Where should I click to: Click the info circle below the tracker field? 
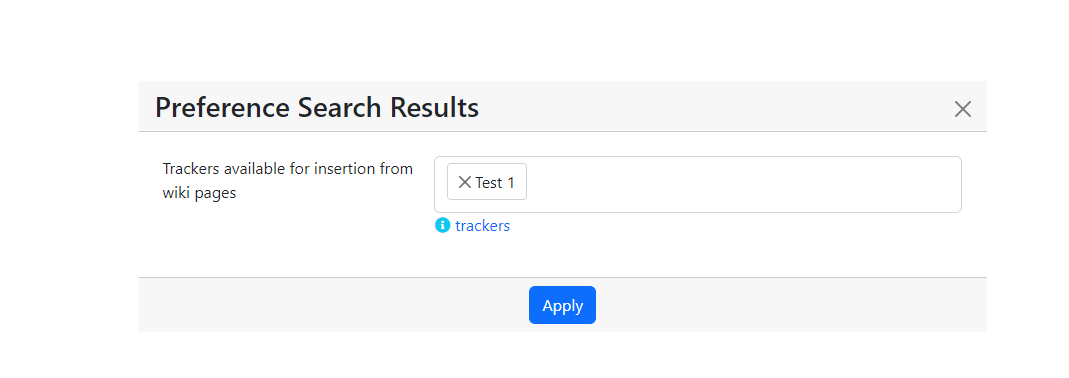pyautogui.click(x=442, y=225)
